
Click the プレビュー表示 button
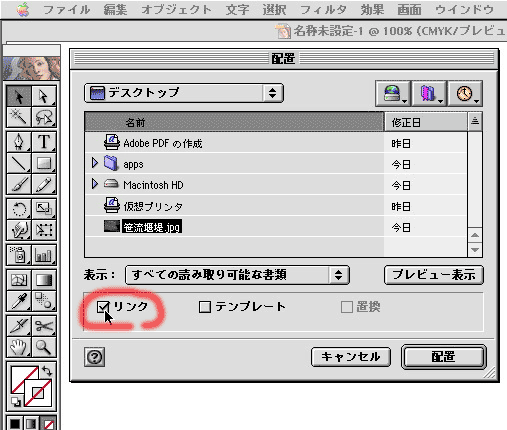pyautogui.click(x=434, y=275)
